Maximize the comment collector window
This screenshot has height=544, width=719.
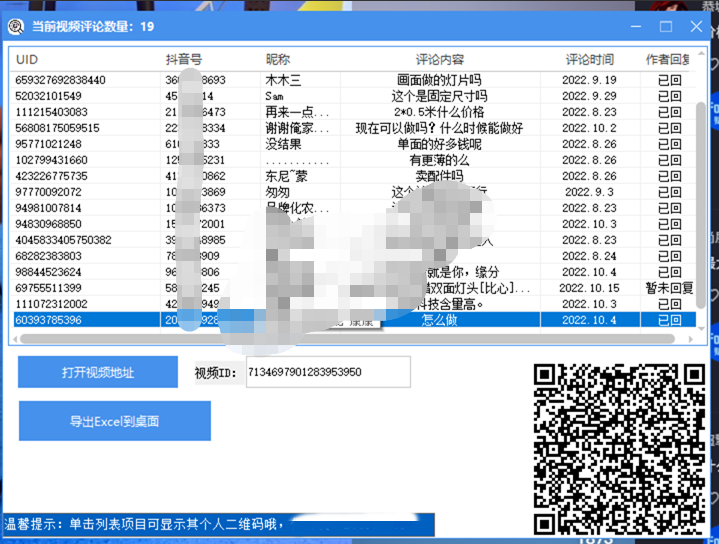click(x=666, y=26)
